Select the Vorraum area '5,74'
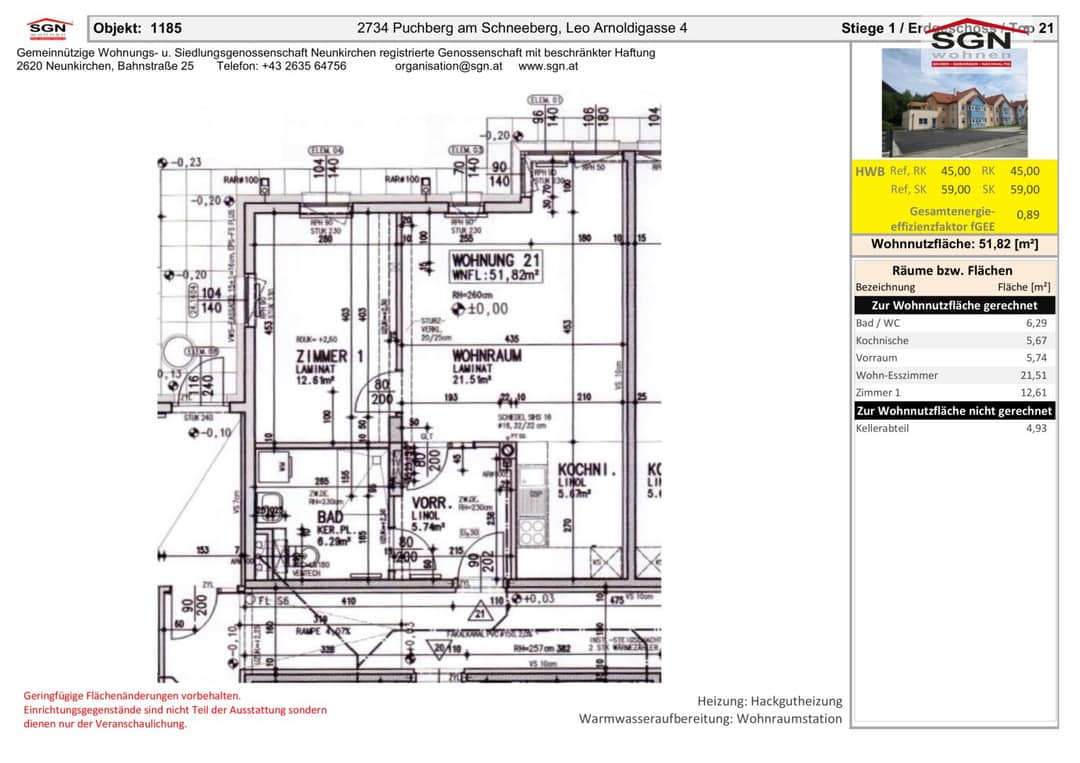This screenshot has height=763, width=1080. (1037, 357)
